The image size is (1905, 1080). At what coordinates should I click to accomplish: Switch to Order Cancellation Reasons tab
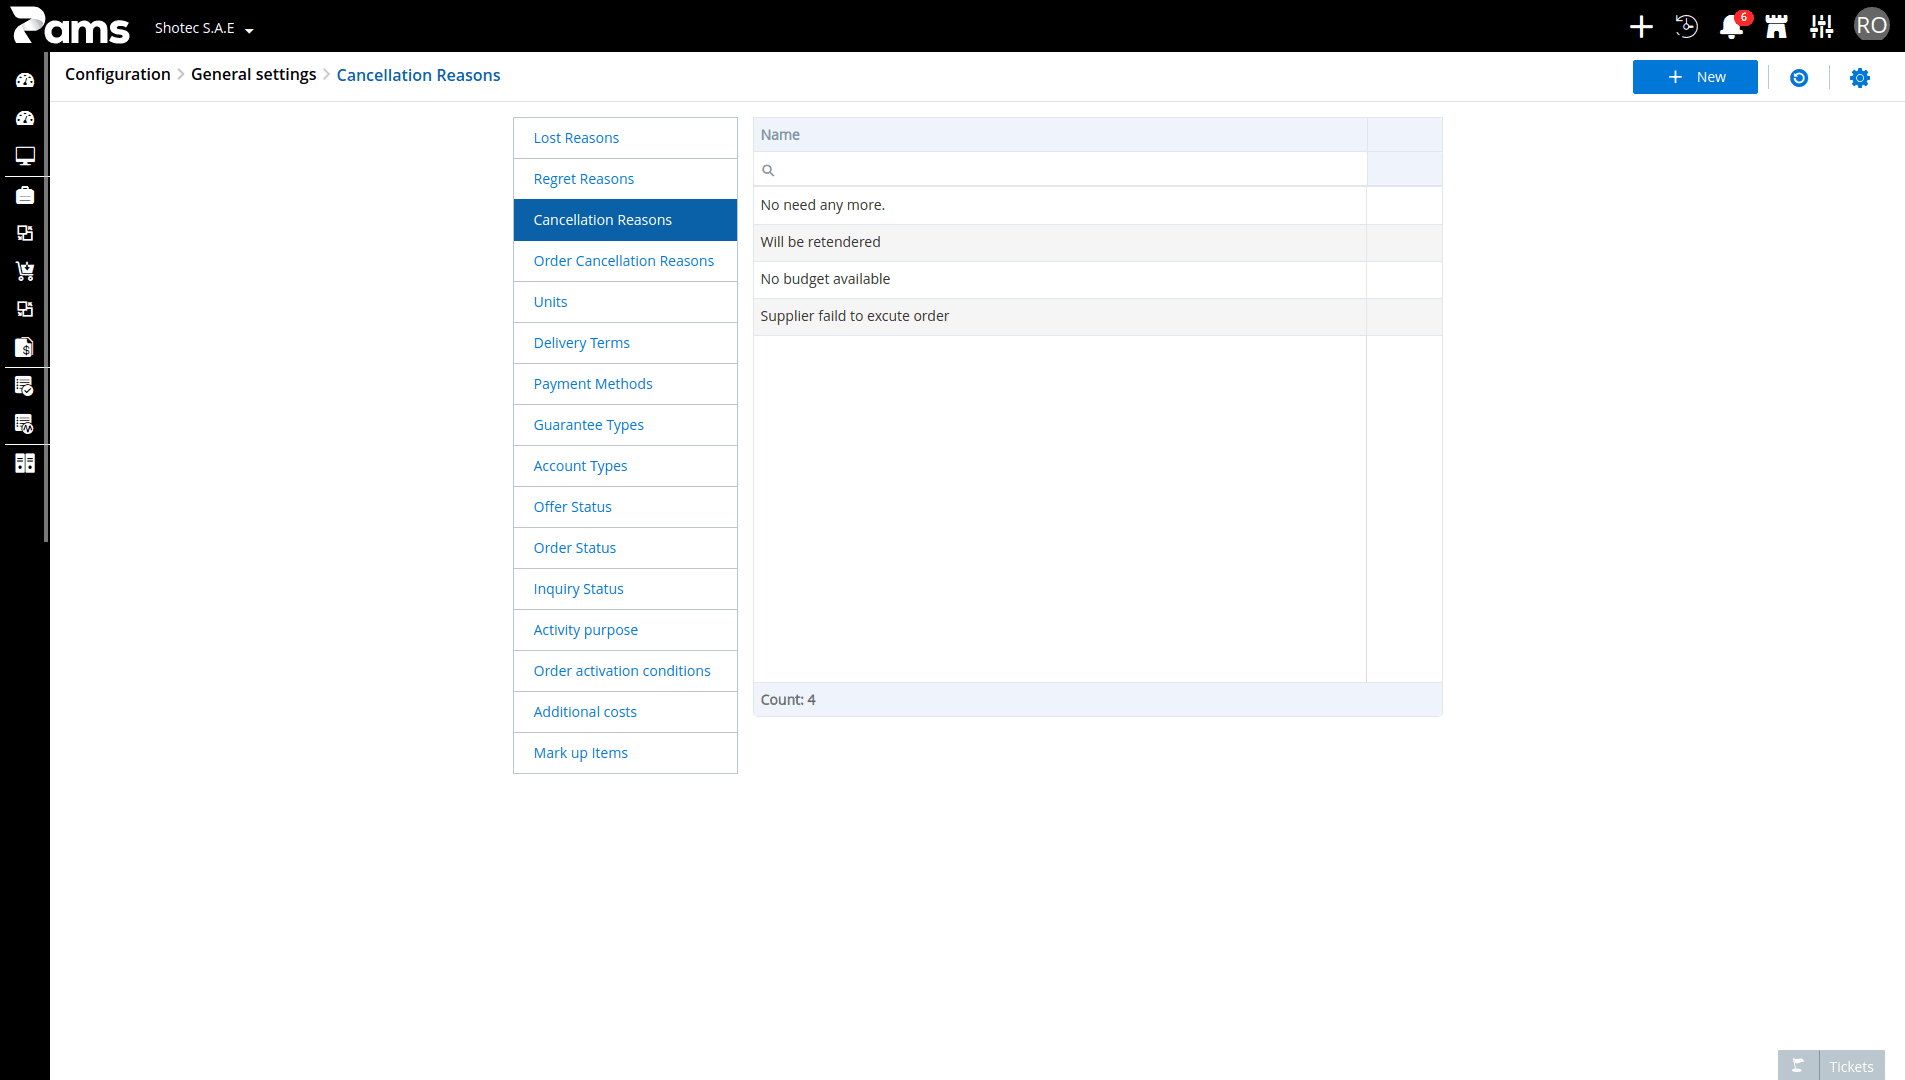click(625, 261)
